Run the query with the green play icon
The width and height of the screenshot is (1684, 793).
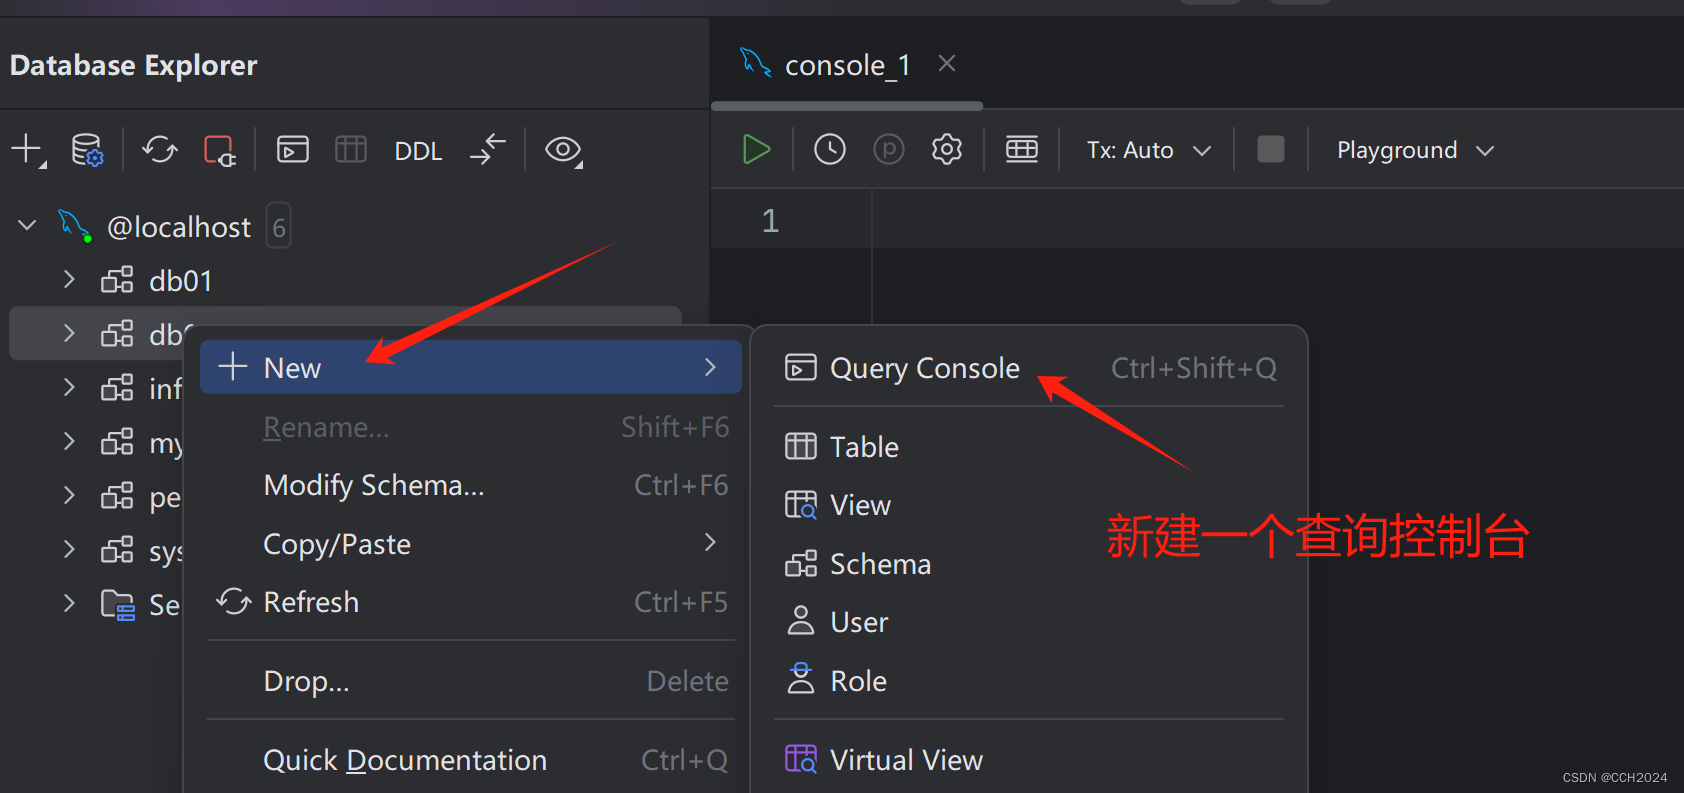756,148
